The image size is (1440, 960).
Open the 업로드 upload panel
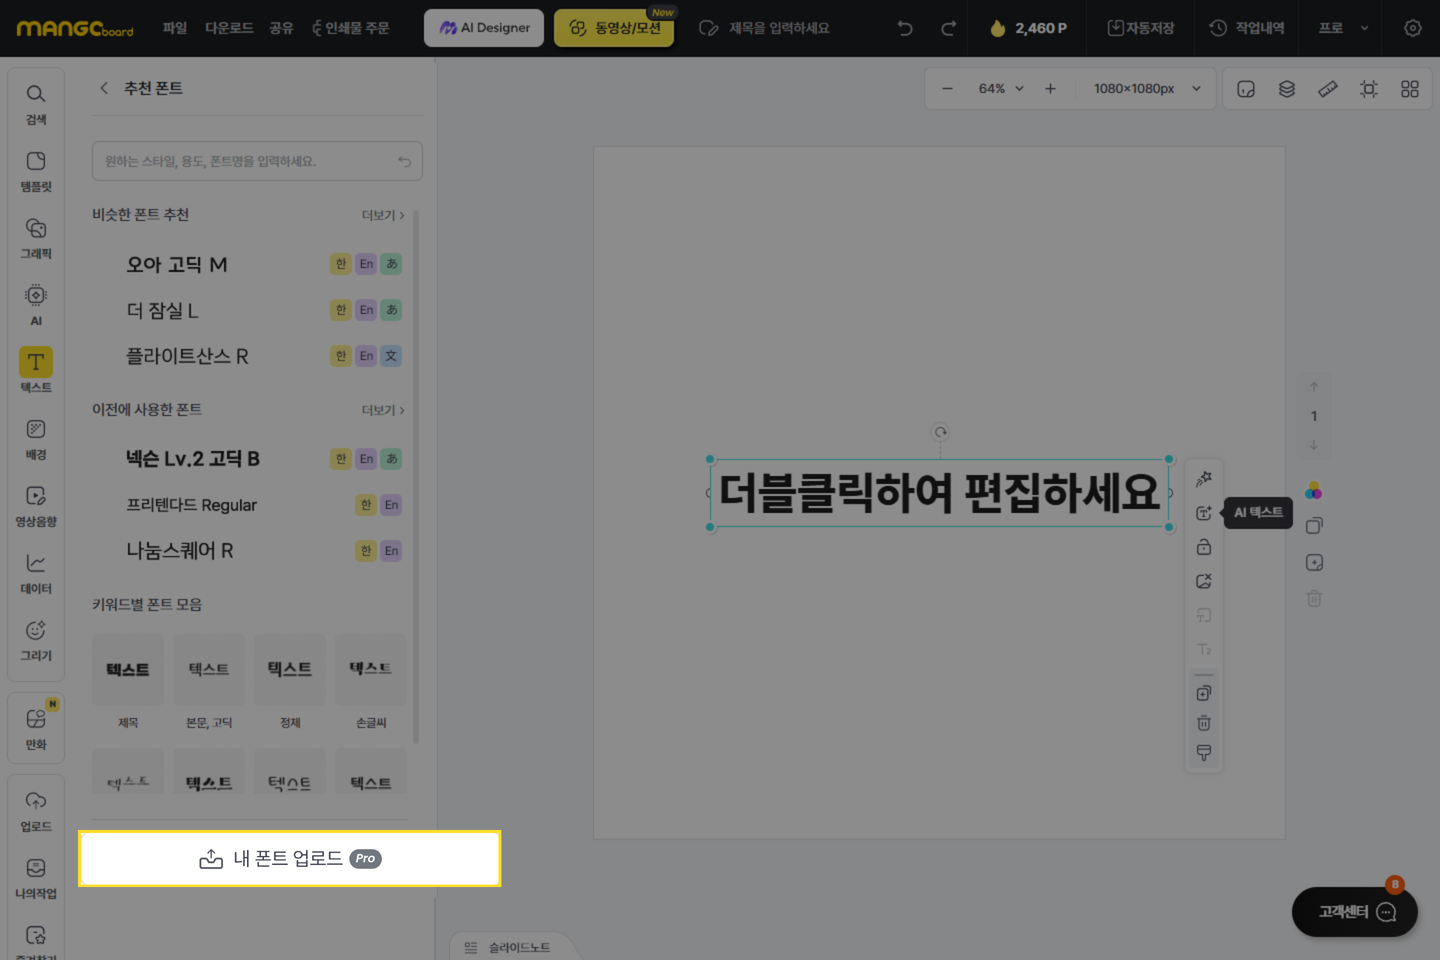(x=36, y=811)
